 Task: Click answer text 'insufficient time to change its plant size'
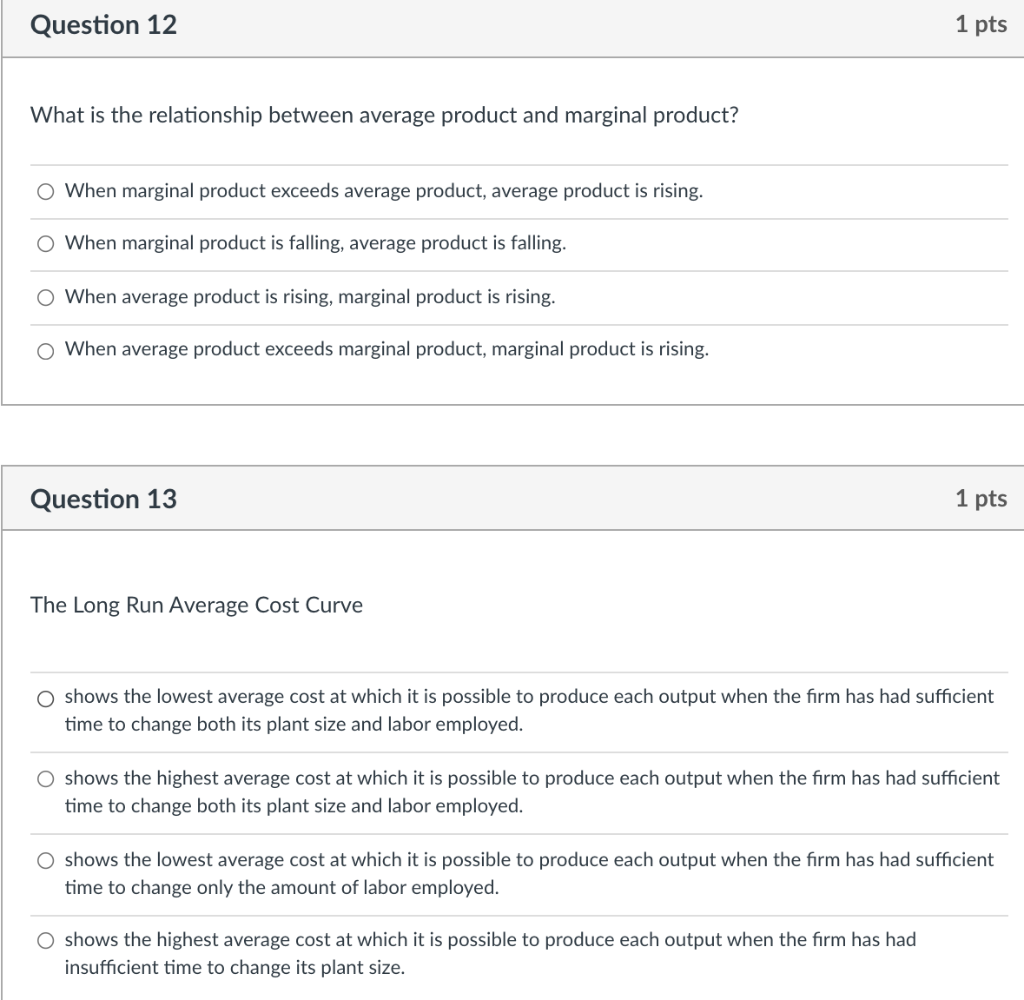tap(235, 967)
